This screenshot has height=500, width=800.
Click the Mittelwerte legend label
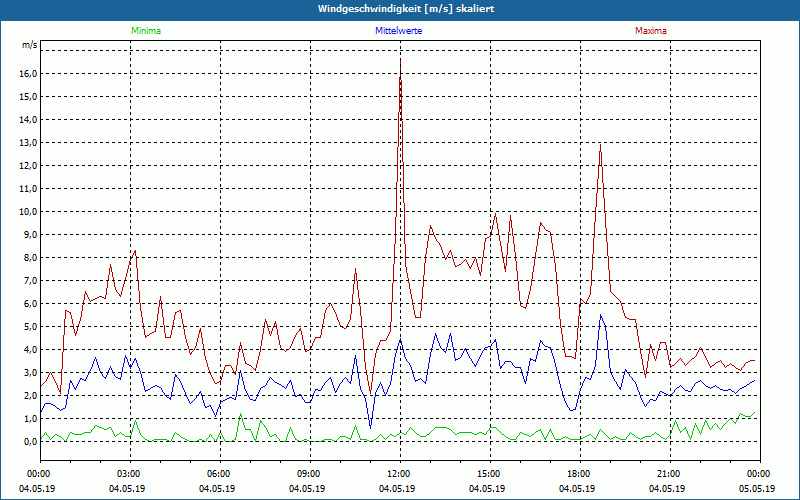398,31
